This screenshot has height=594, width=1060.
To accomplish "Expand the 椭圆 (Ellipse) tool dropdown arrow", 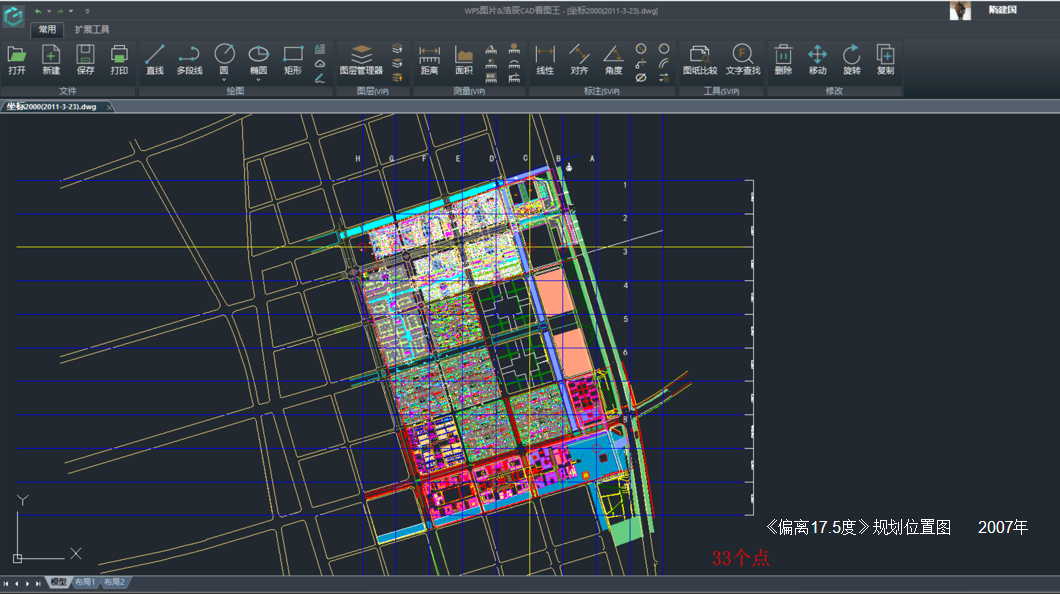I will 258,80.
